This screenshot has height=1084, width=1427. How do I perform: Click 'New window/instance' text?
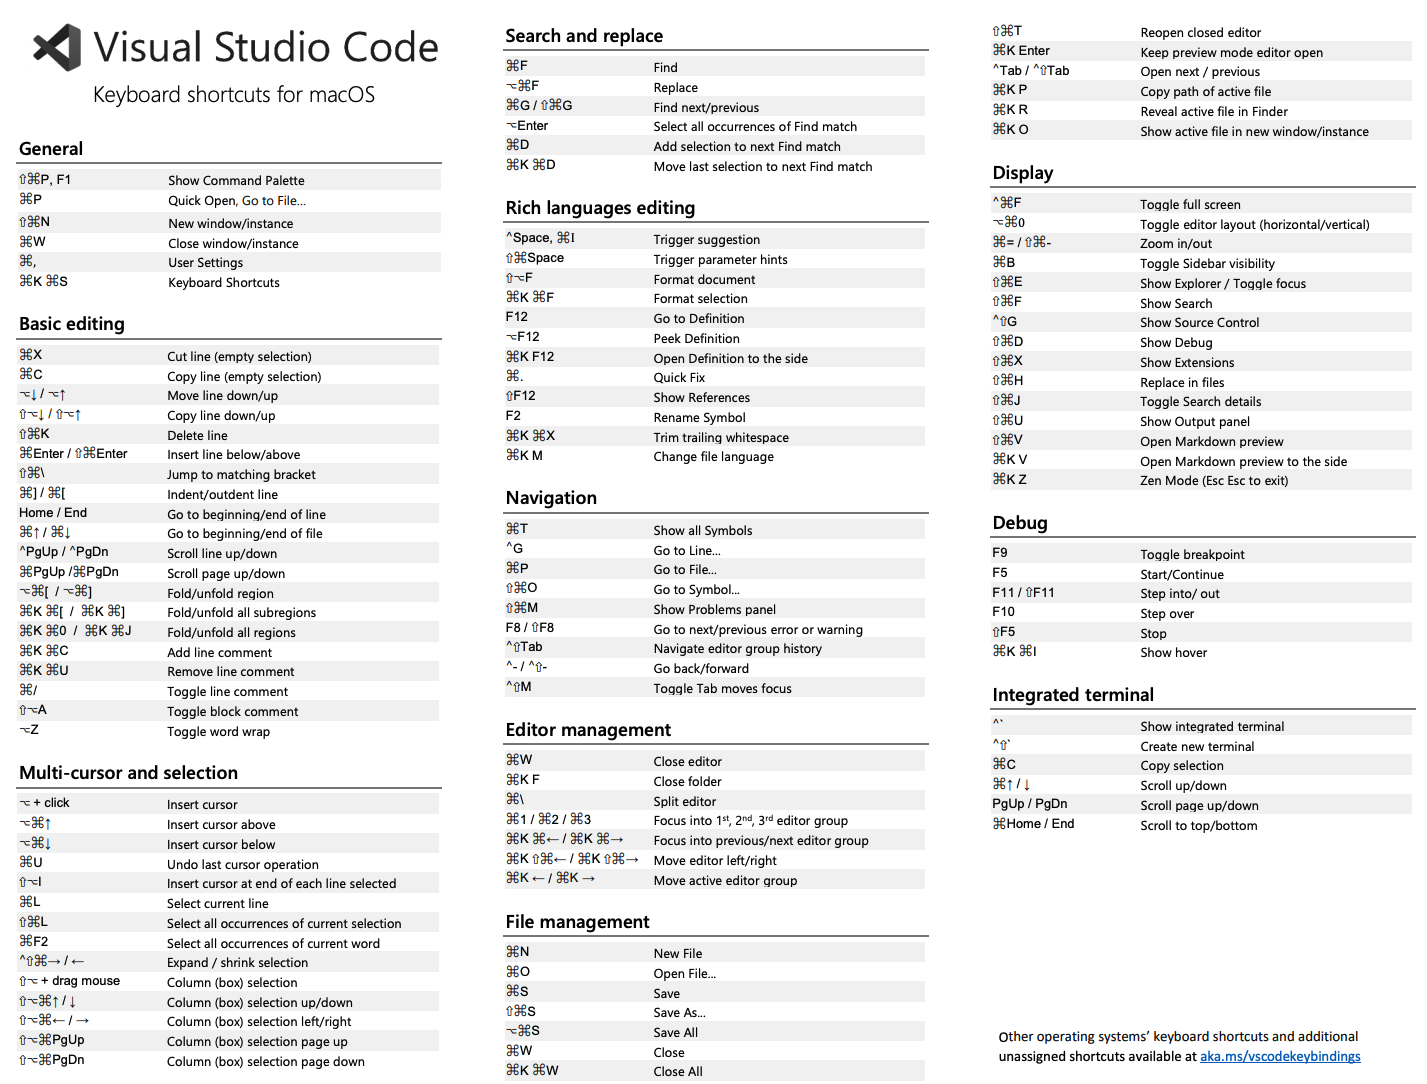pos(231,224)
